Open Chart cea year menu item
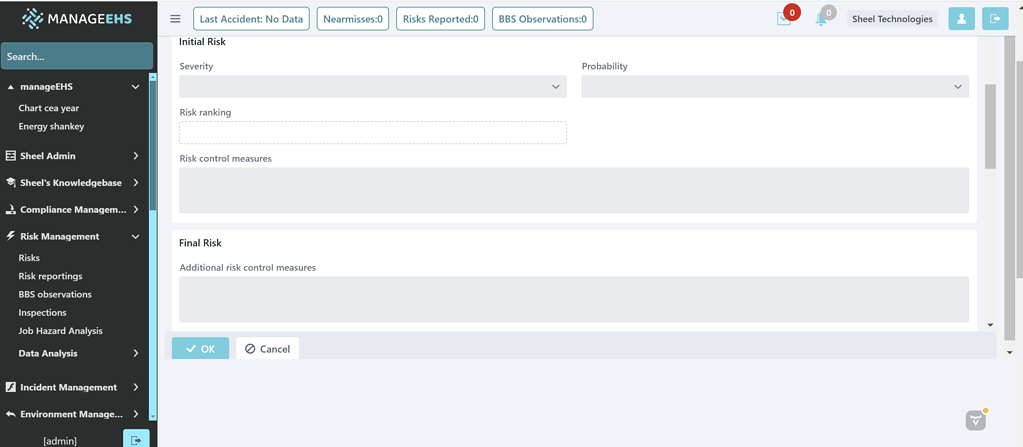Viewport: 1023px width, 447px height. pyautogui.click(x=49, y=108)
